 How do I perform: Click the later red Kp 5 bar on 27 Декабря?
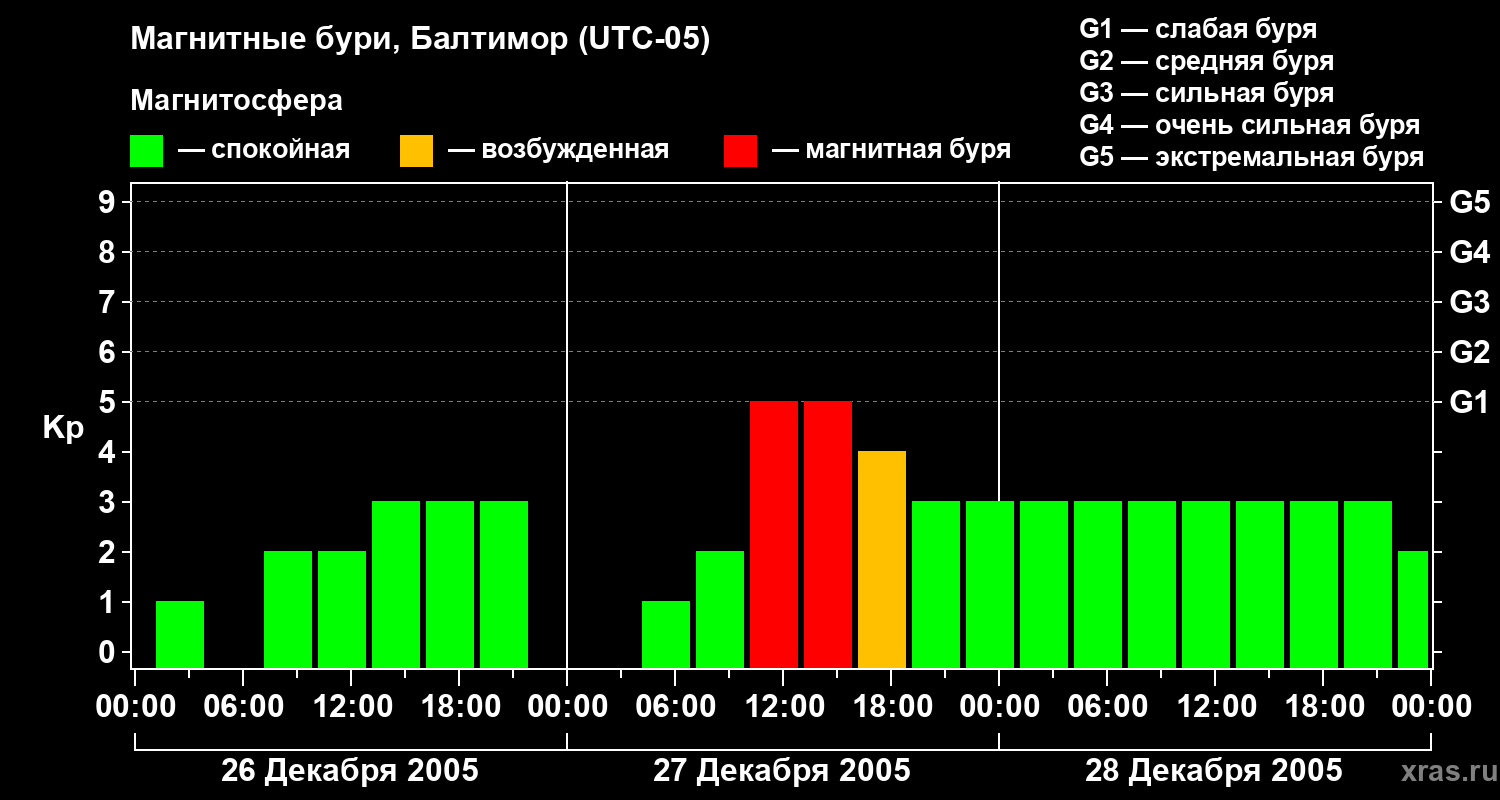coord(828,535)
